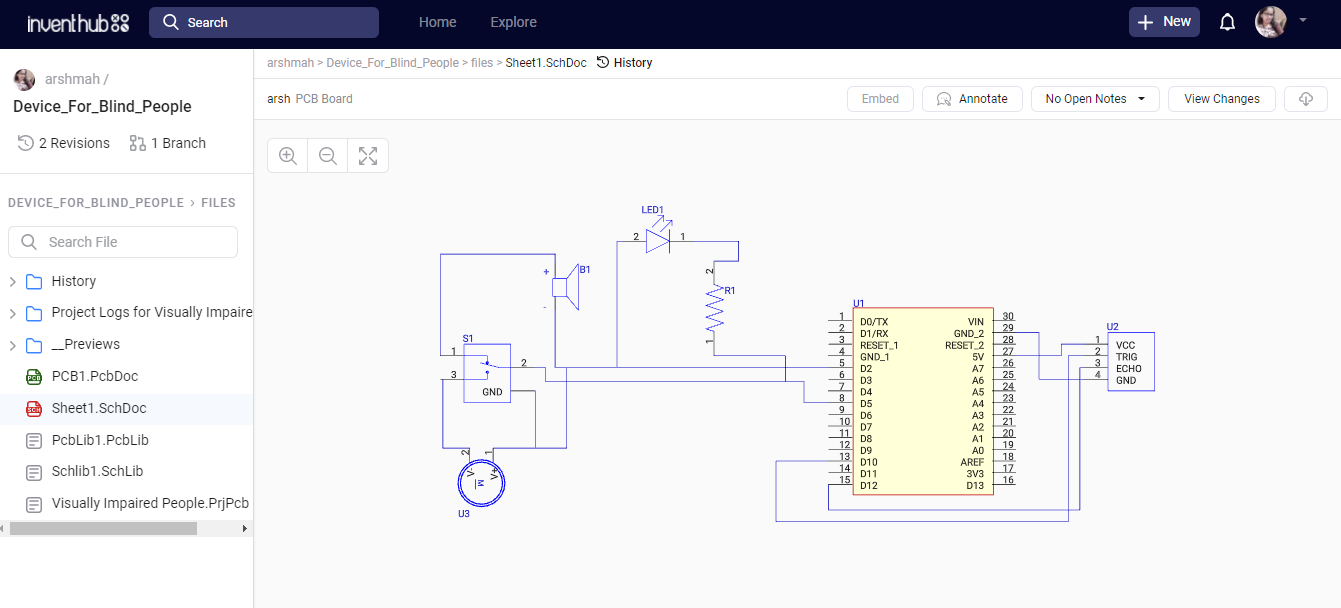Open the Annotate tool
The width and height of the screenshot is (1341, 608).
click(x=972, y=98)
